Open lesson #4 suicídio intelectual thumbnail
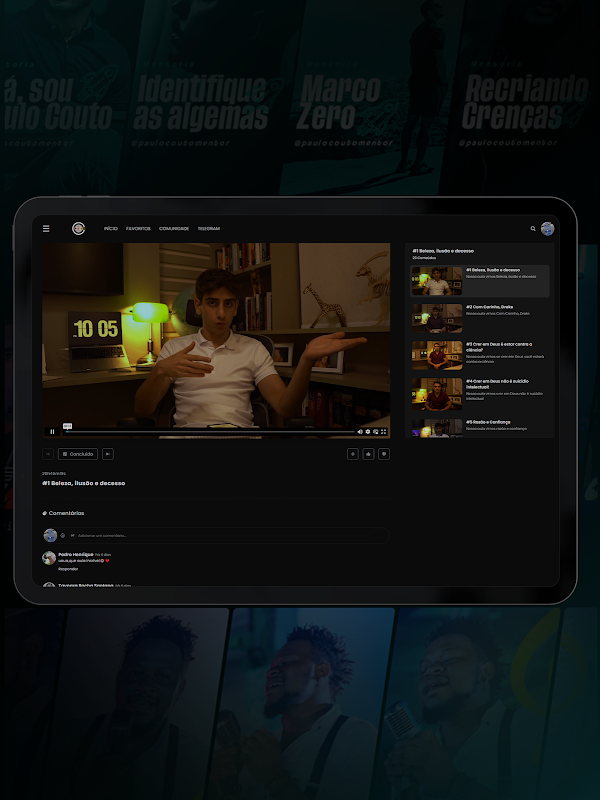The height and width of the screenshot is (800, 600). pyautogui.click(x=437, y=393)
